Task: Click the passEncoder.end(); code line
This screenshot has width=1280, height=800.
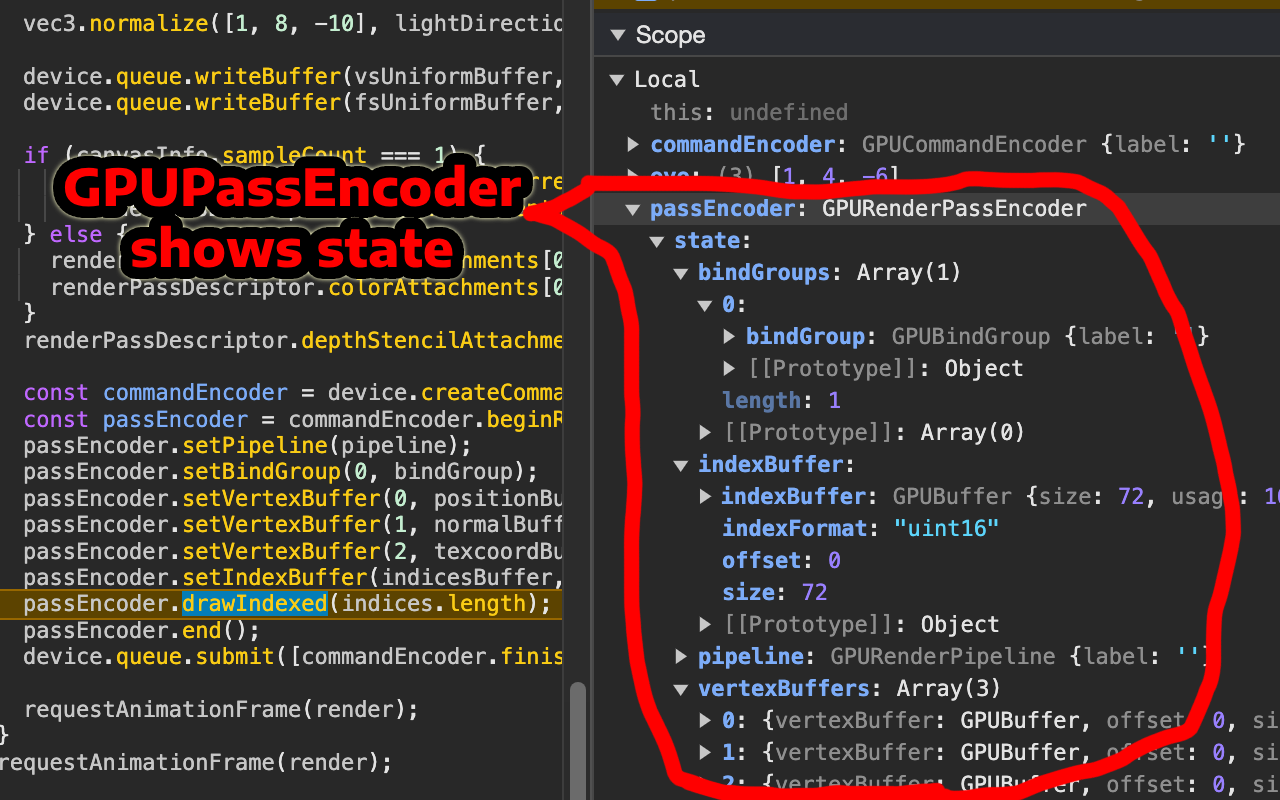Action: [x=142, y=631]
